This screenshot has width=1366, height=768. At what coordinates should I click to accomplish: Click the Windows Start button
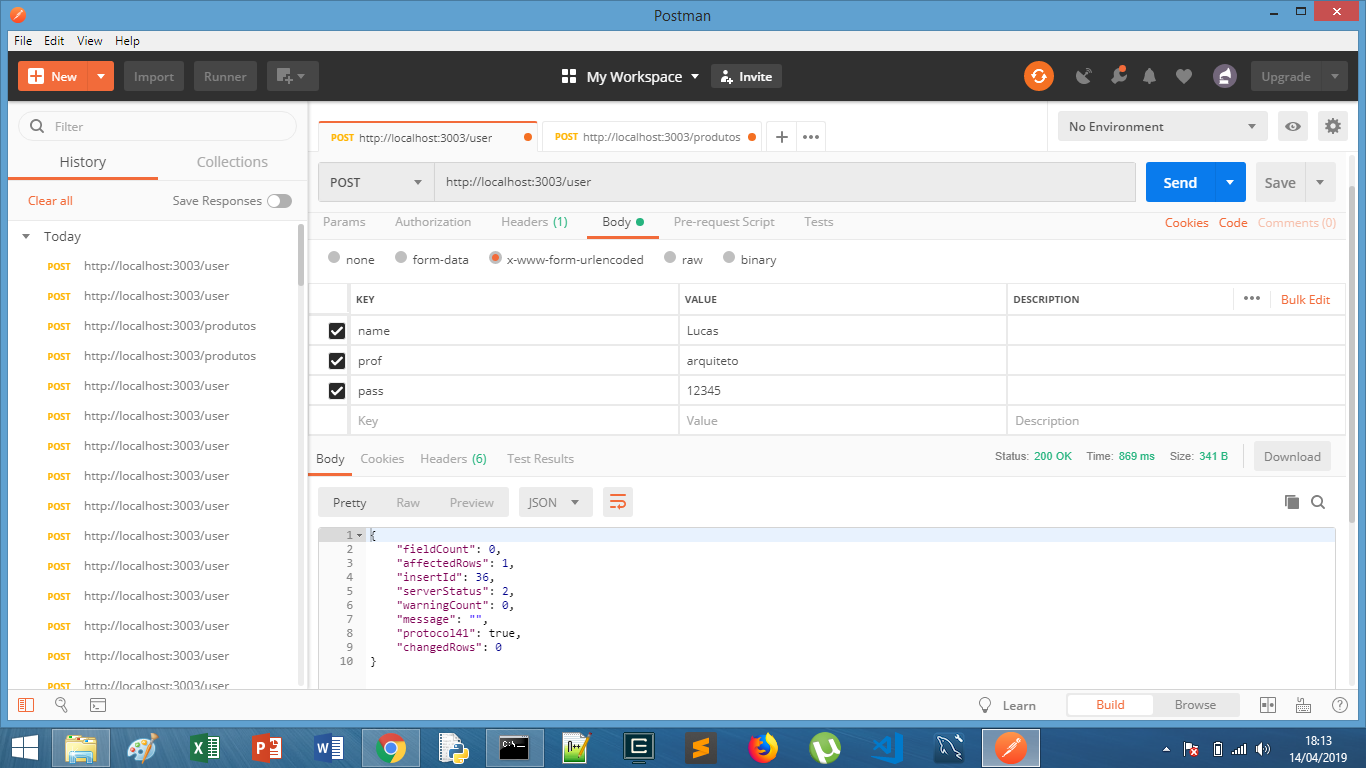click(x=25, y=747)
